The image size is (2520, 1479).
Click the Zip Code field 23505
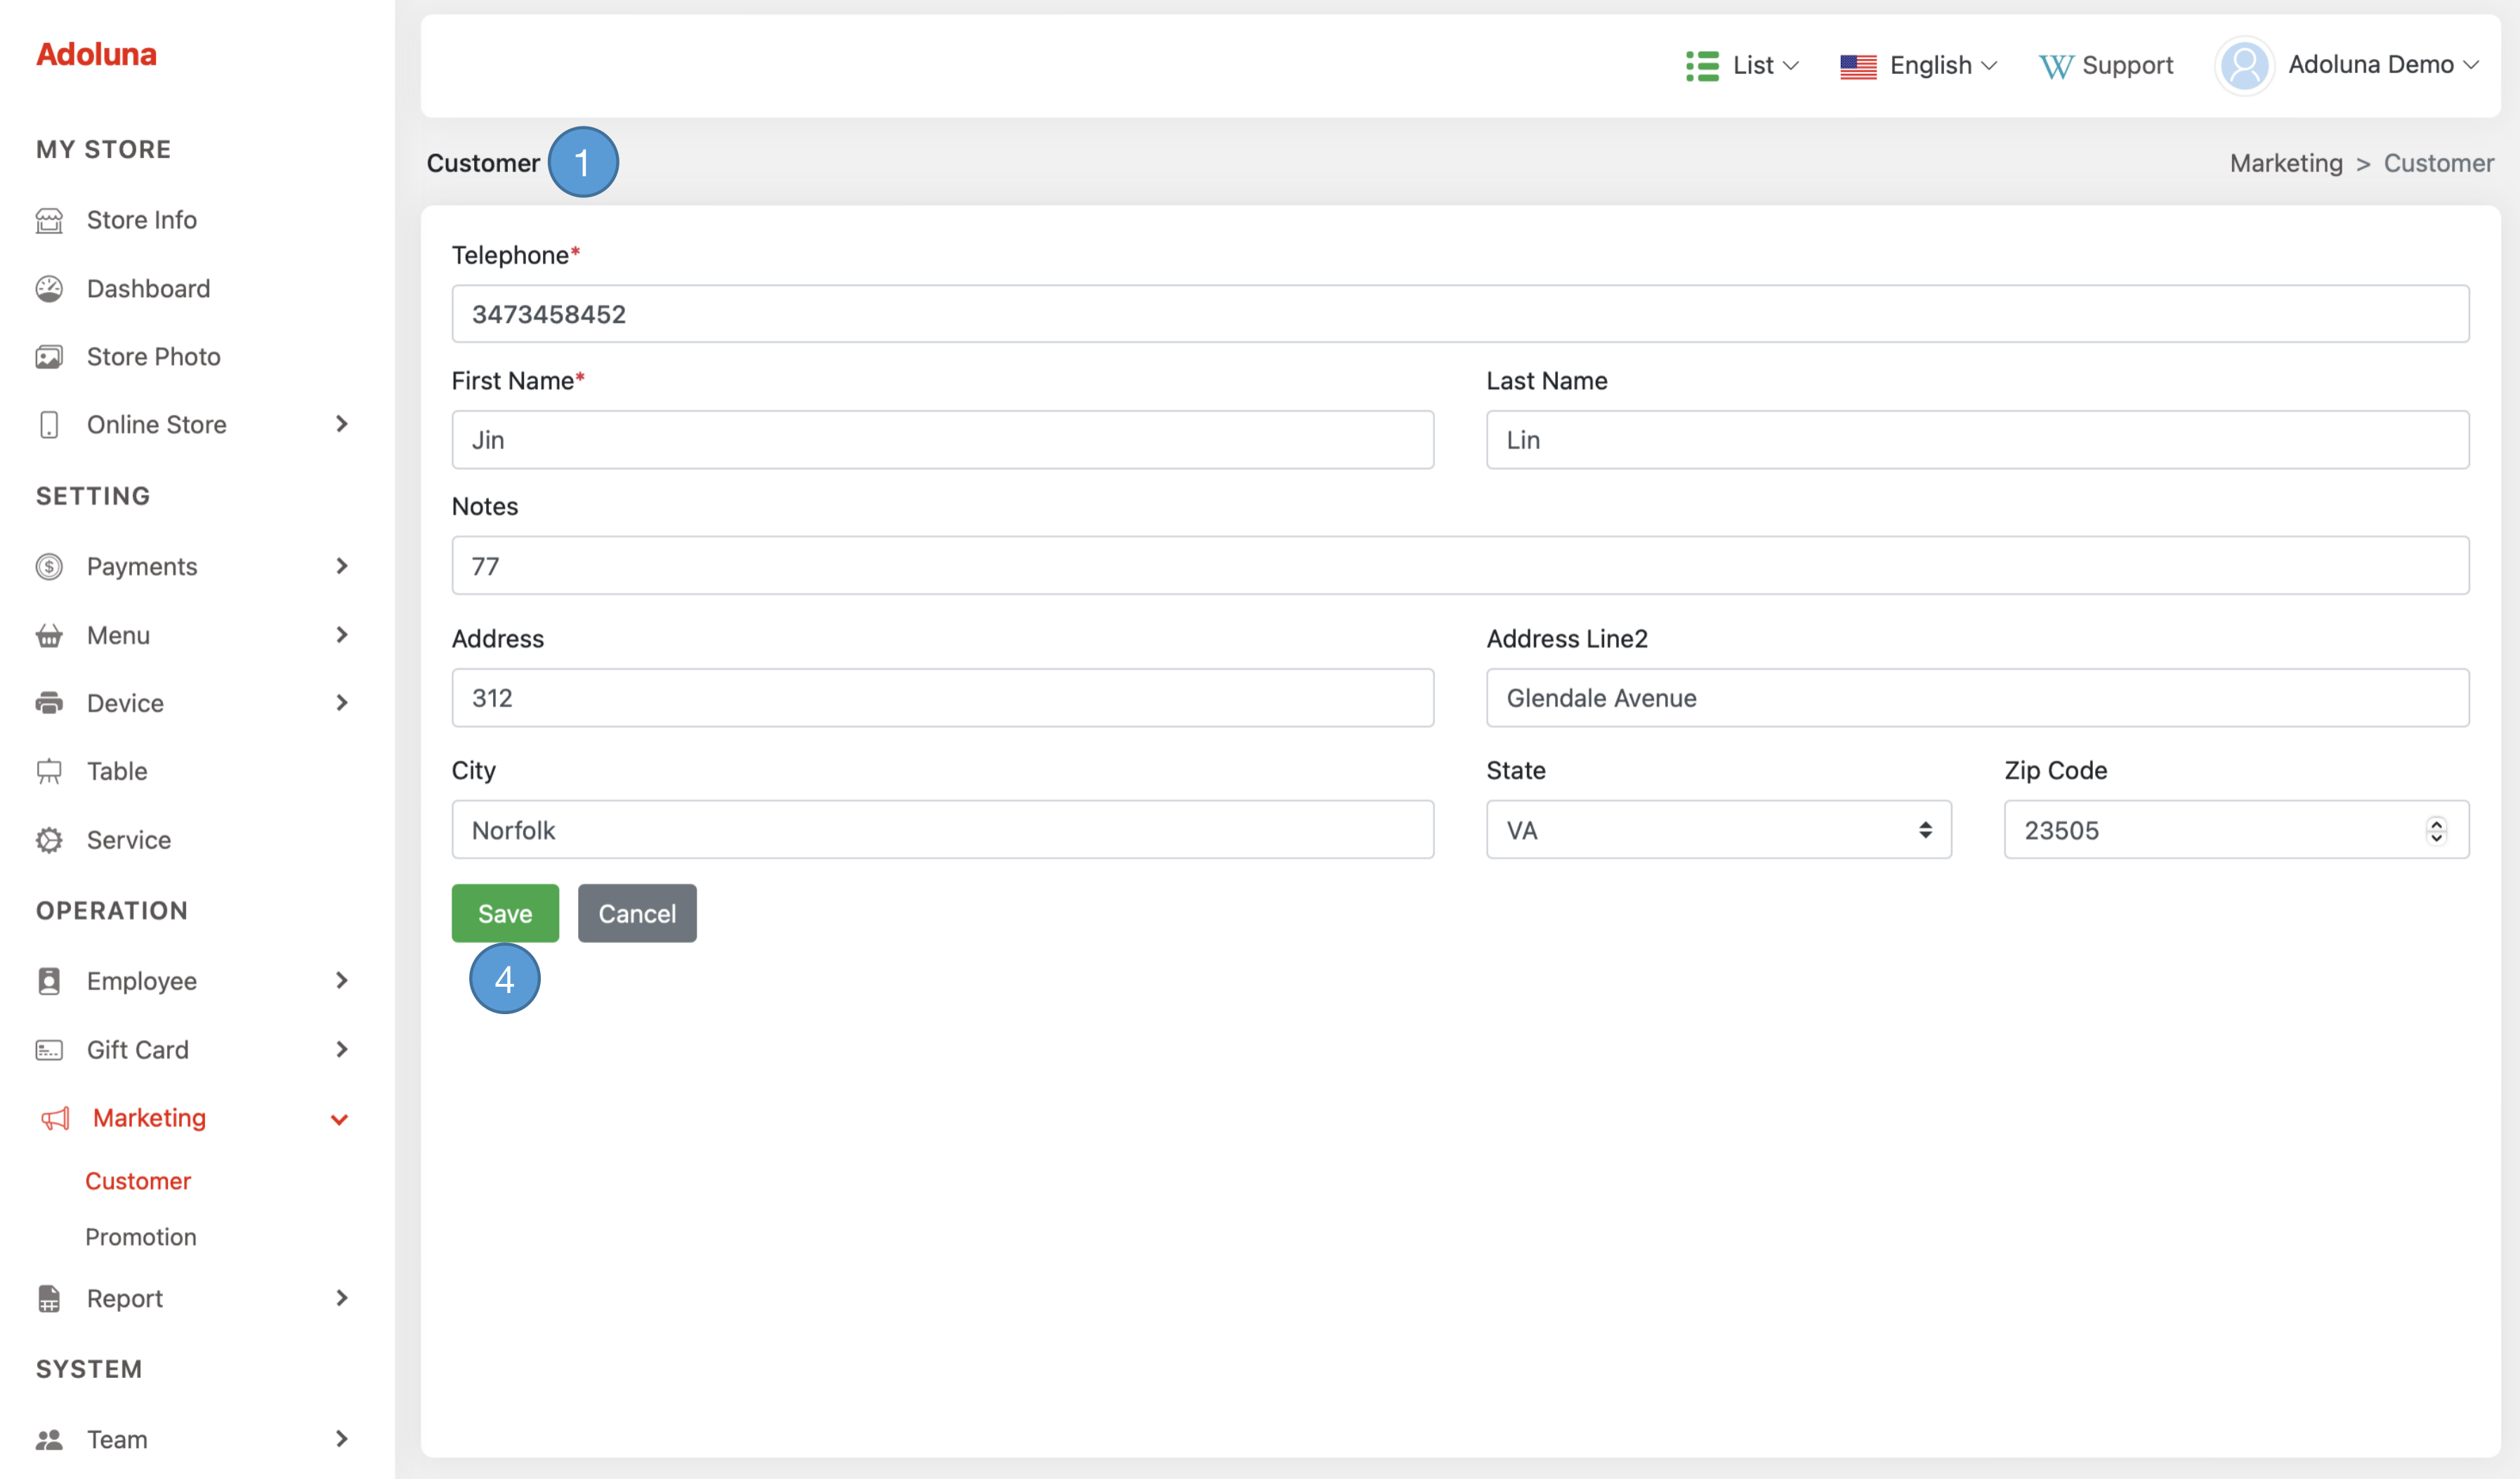click(2236, 829)
